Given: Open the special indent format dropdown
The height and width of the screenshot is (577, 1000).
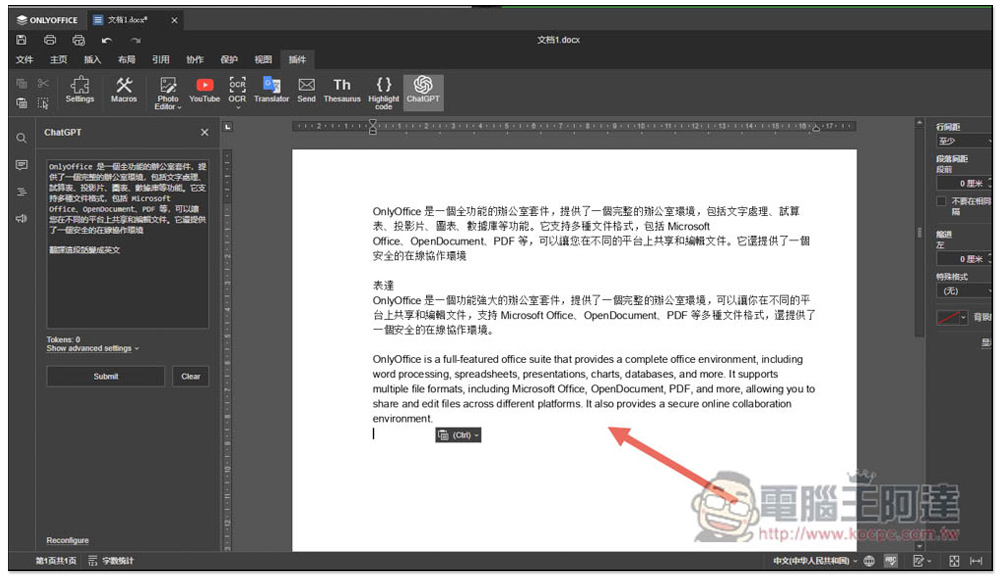Looking at the screenshot, I should pyautogui.click(x=964, y=291).
